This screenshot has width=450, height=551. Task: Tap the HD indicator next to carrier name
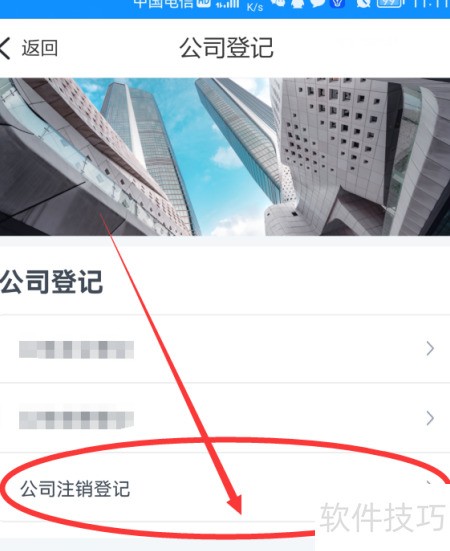pyautogui.click(x=204, y=3)
